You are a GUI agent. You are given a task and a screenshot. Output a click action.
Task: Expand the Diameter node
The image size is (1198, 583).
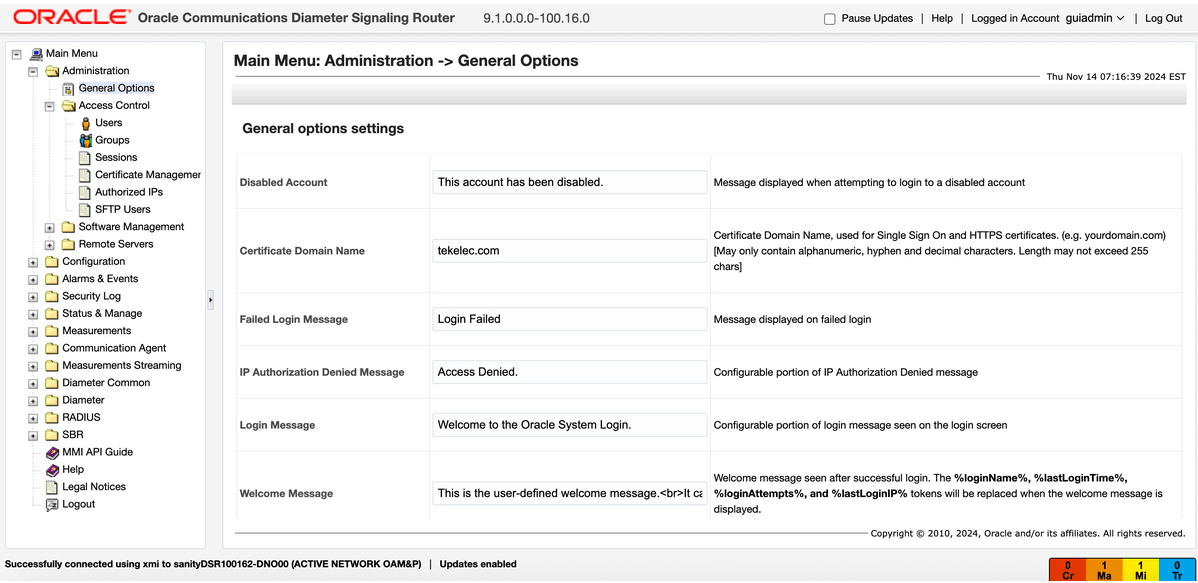(33, 401)
